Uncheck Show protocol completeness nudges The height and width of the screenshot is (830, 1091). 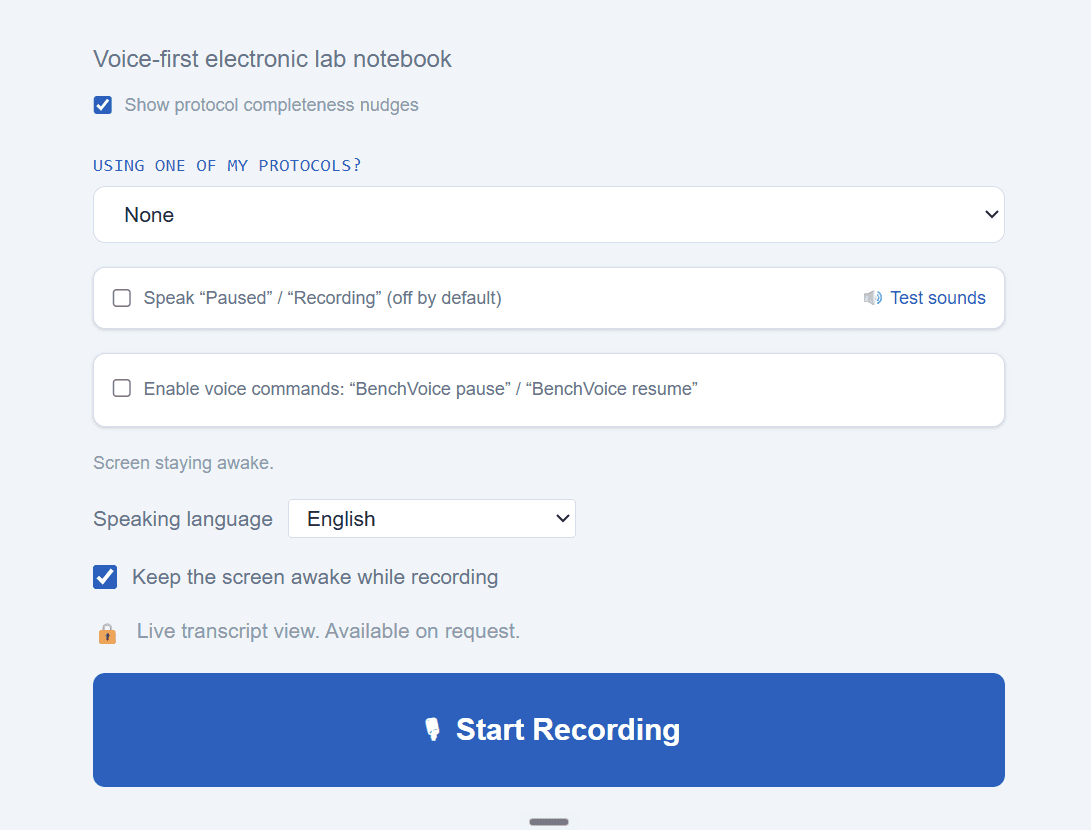(x=102, y=105)
